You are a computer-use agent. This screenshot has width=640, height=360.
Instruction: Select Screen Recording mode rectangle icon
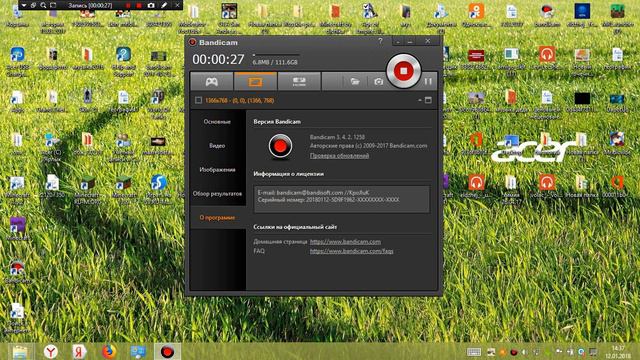point(256,82)
